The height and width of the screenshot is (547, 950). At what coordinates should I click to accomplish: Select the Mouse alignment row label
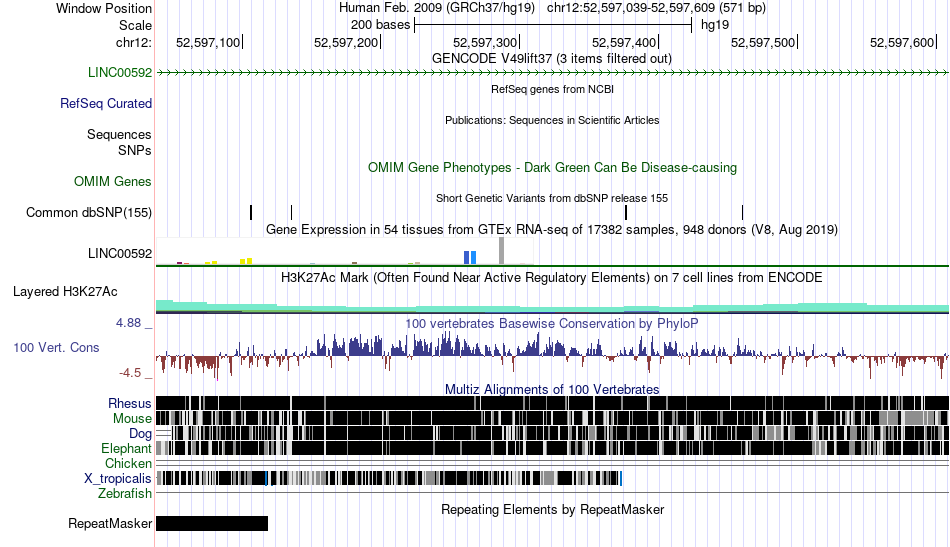click(x=132, y=419)
